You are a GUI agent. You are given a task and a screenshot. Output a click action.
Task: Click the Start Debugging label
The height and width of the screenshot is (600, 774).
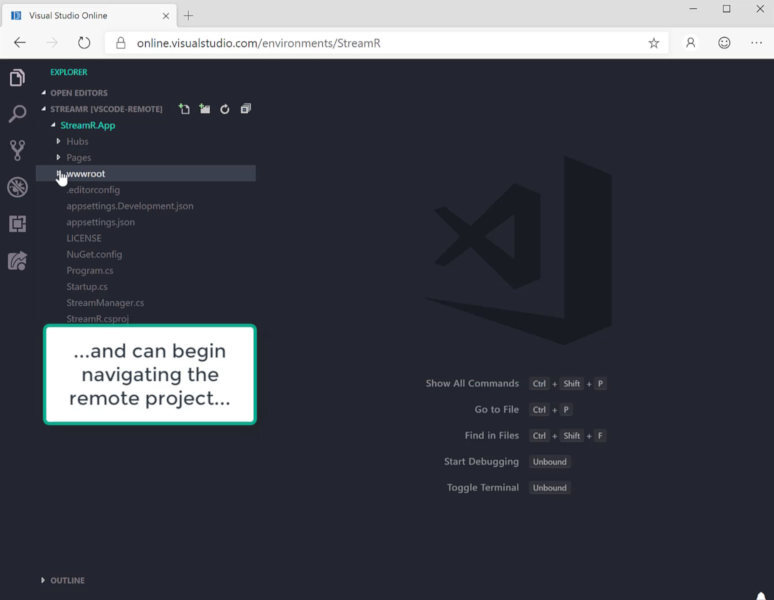click(x=481, y=462)
